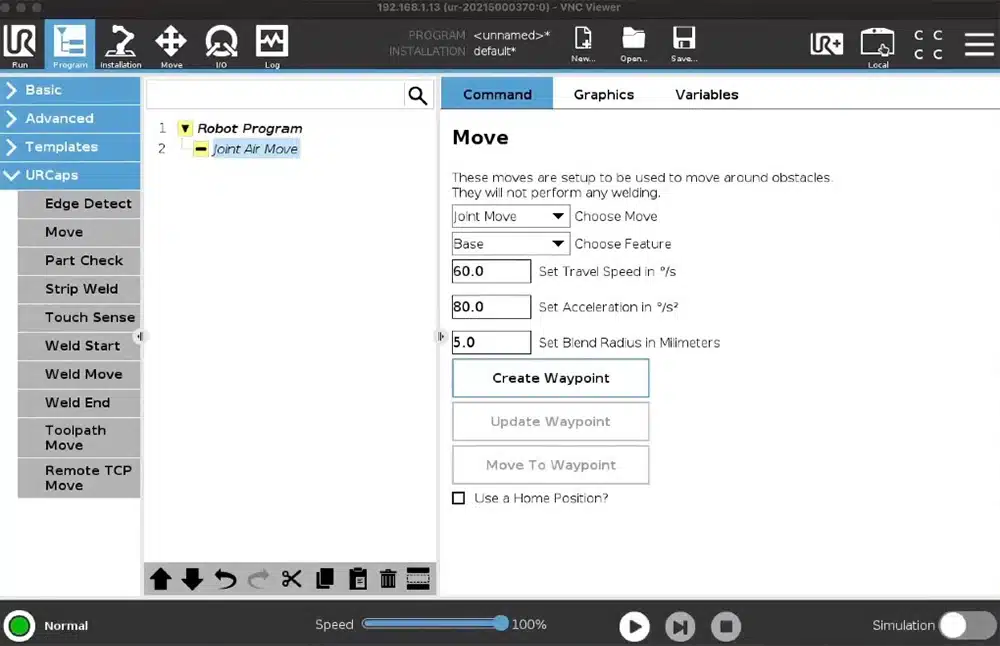Open the Move jog screen in header

click(x=171, y=45)
